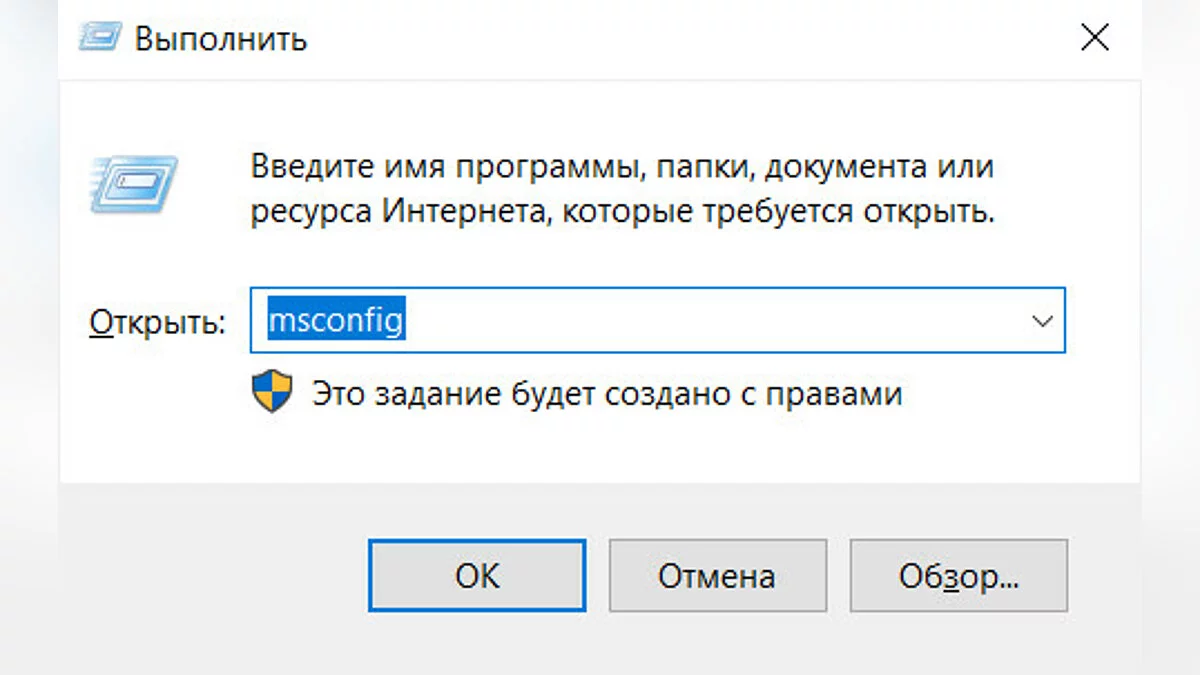Click the Выполнить window title text

coord(221,40)
